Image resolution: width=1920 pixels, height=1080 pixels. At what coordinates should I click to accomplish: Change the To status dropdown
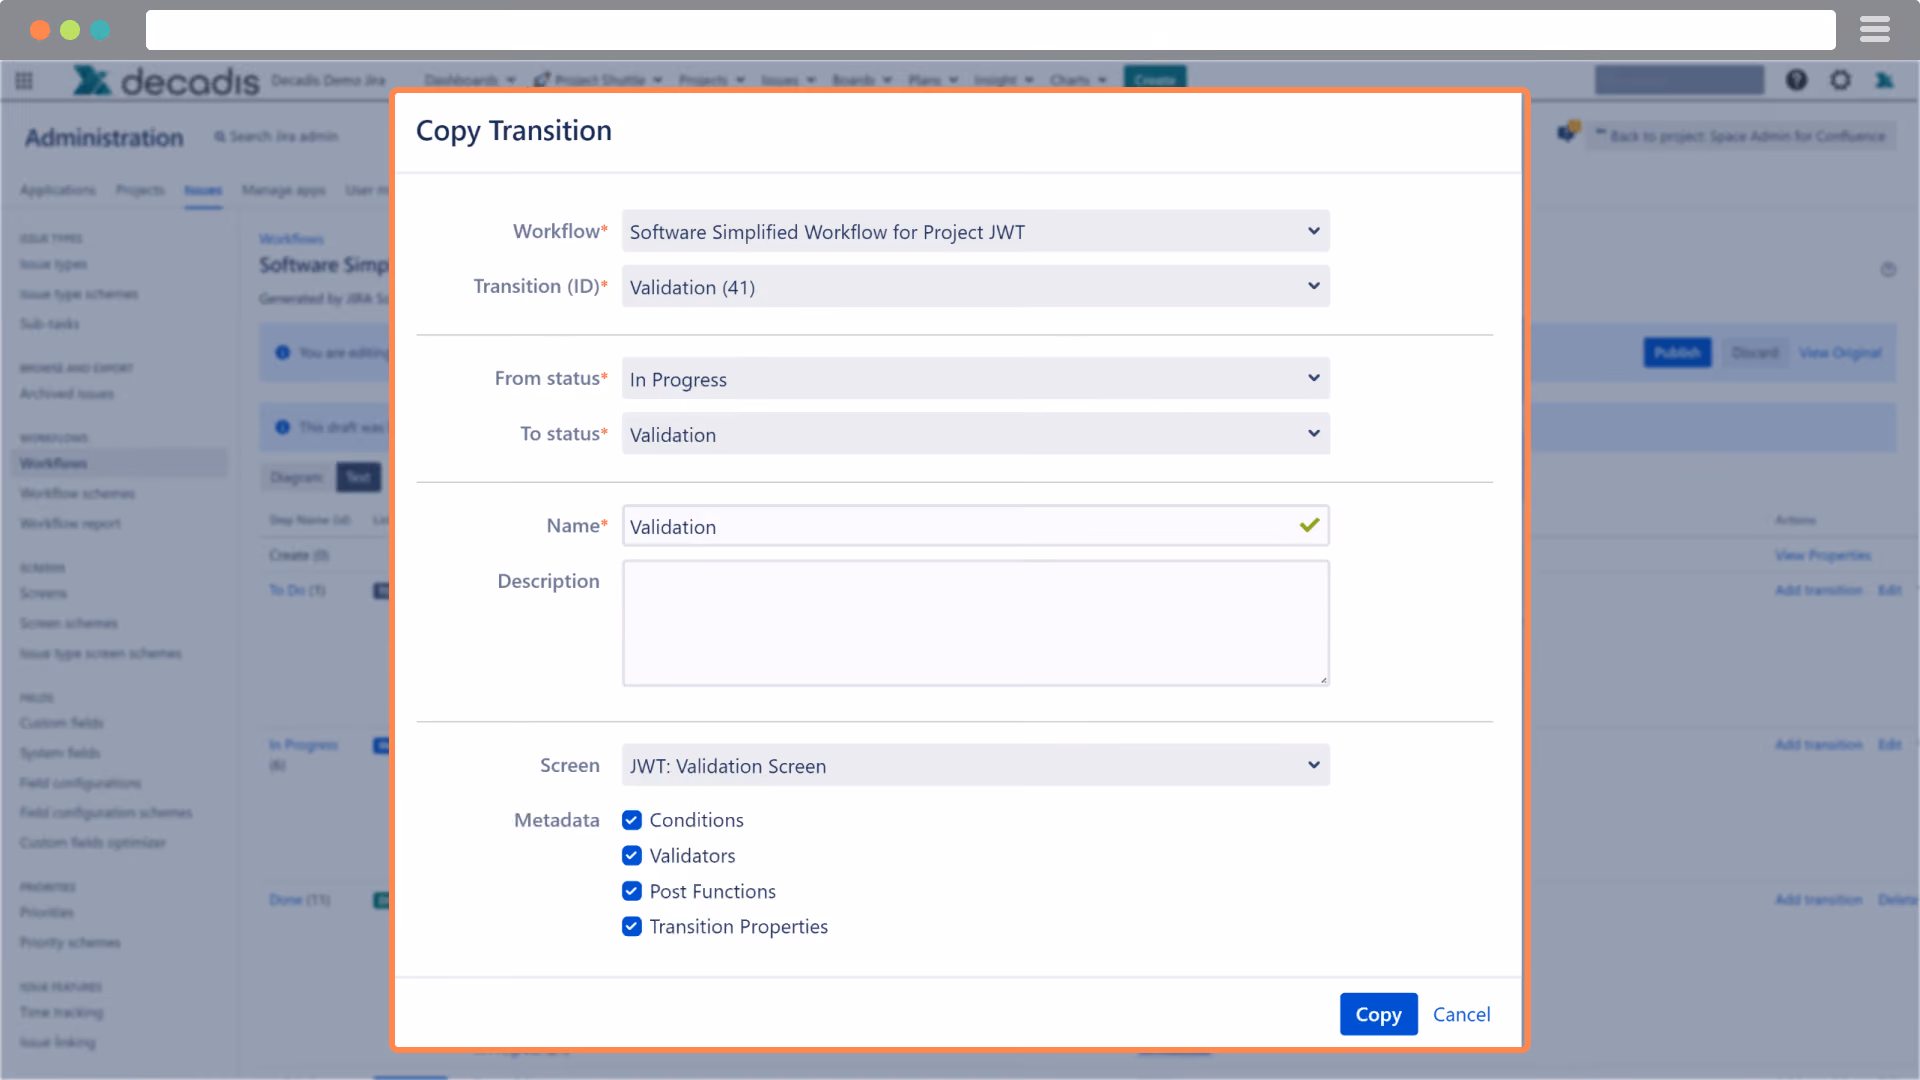(975, 434)
